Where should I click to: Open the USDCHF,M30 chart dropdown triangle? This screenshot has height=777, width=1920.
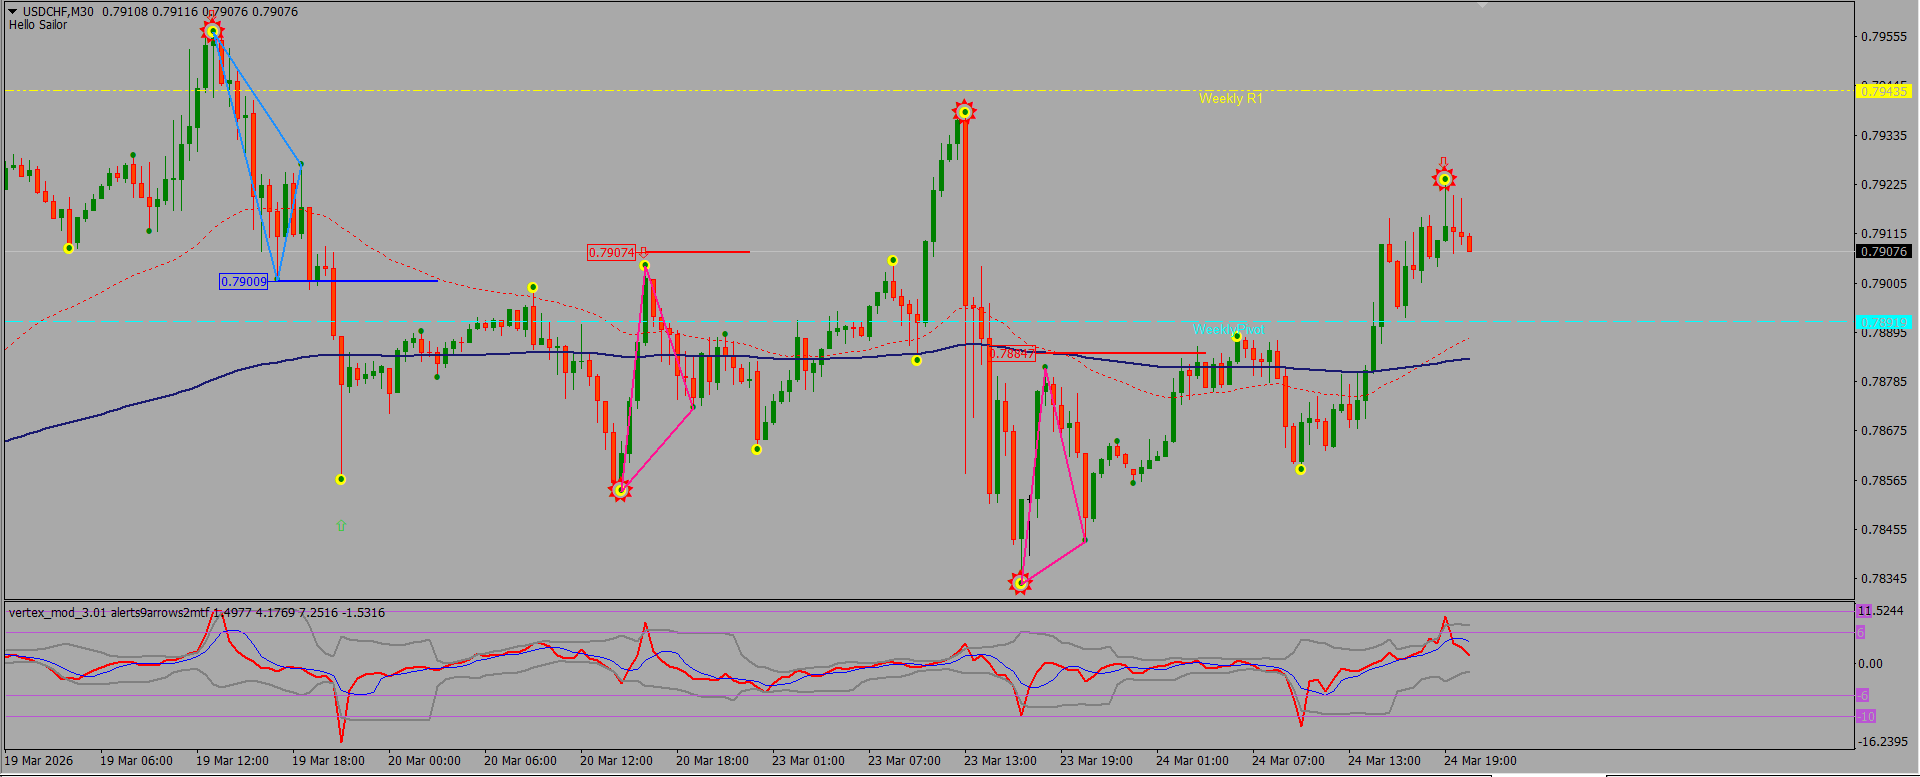point(13,11)
